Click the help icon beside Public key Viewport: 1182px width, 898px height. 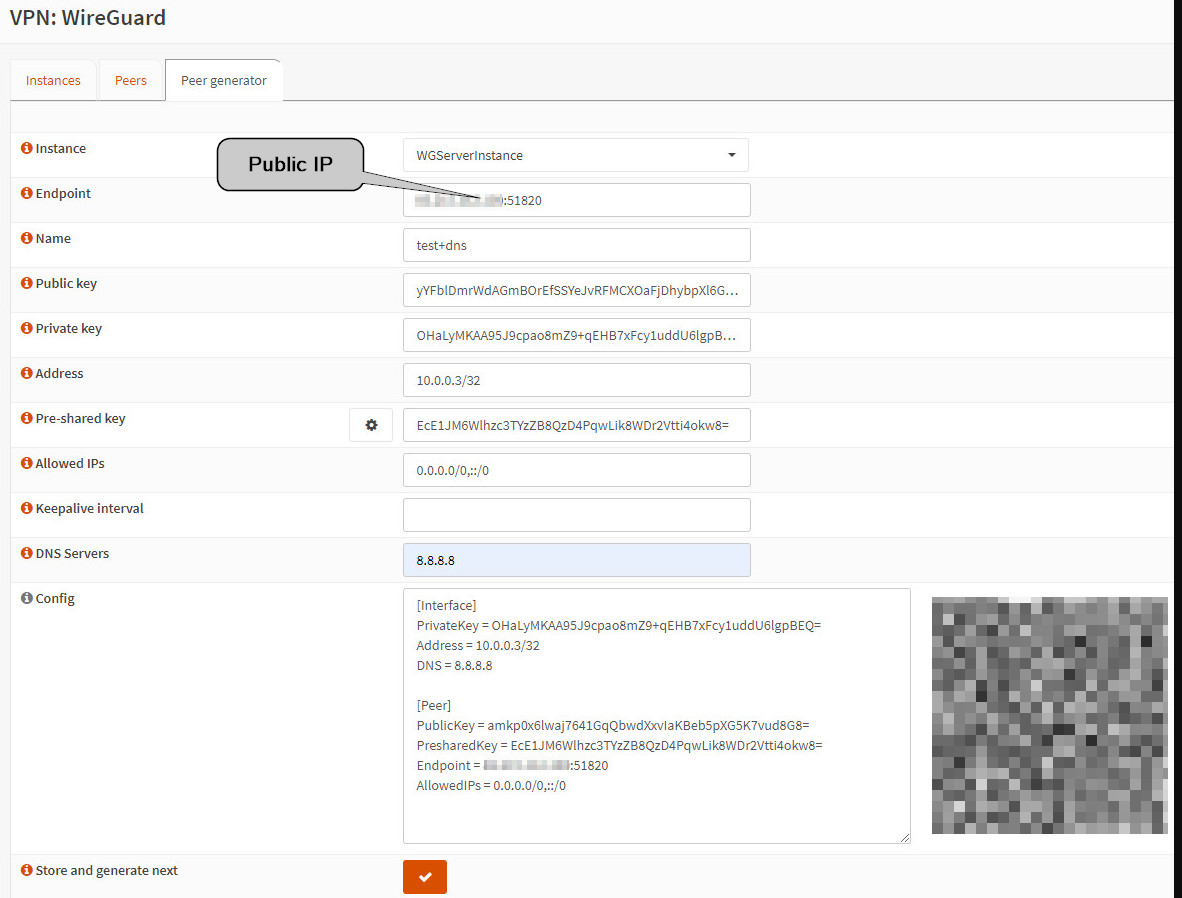pyautogui.click(x=27, y=284)
